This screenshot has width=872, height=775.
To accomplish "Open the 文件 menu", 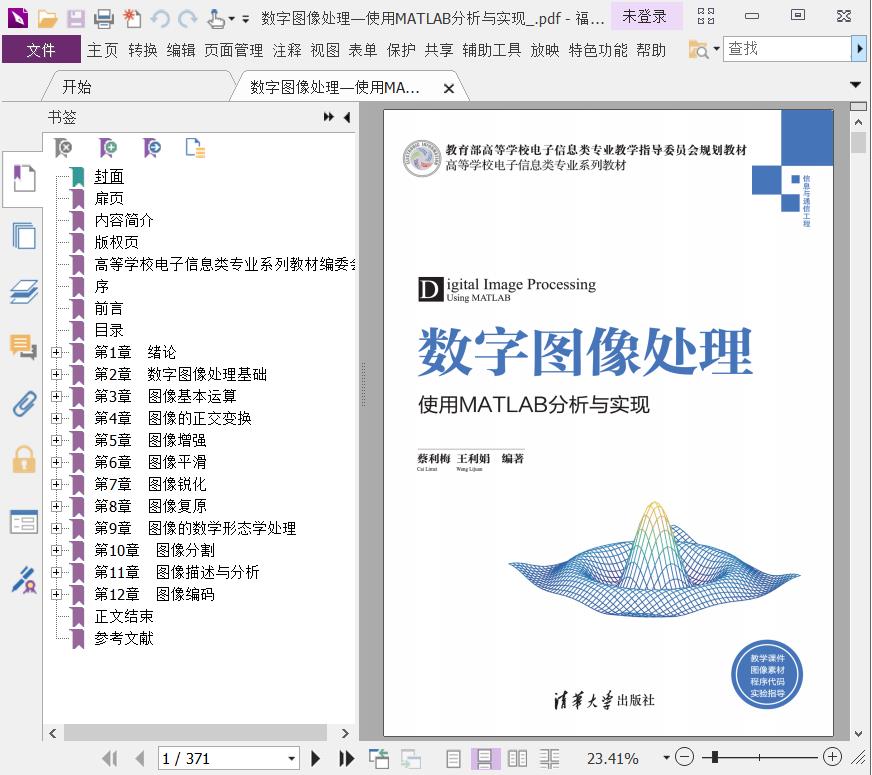I will point(41,50).
